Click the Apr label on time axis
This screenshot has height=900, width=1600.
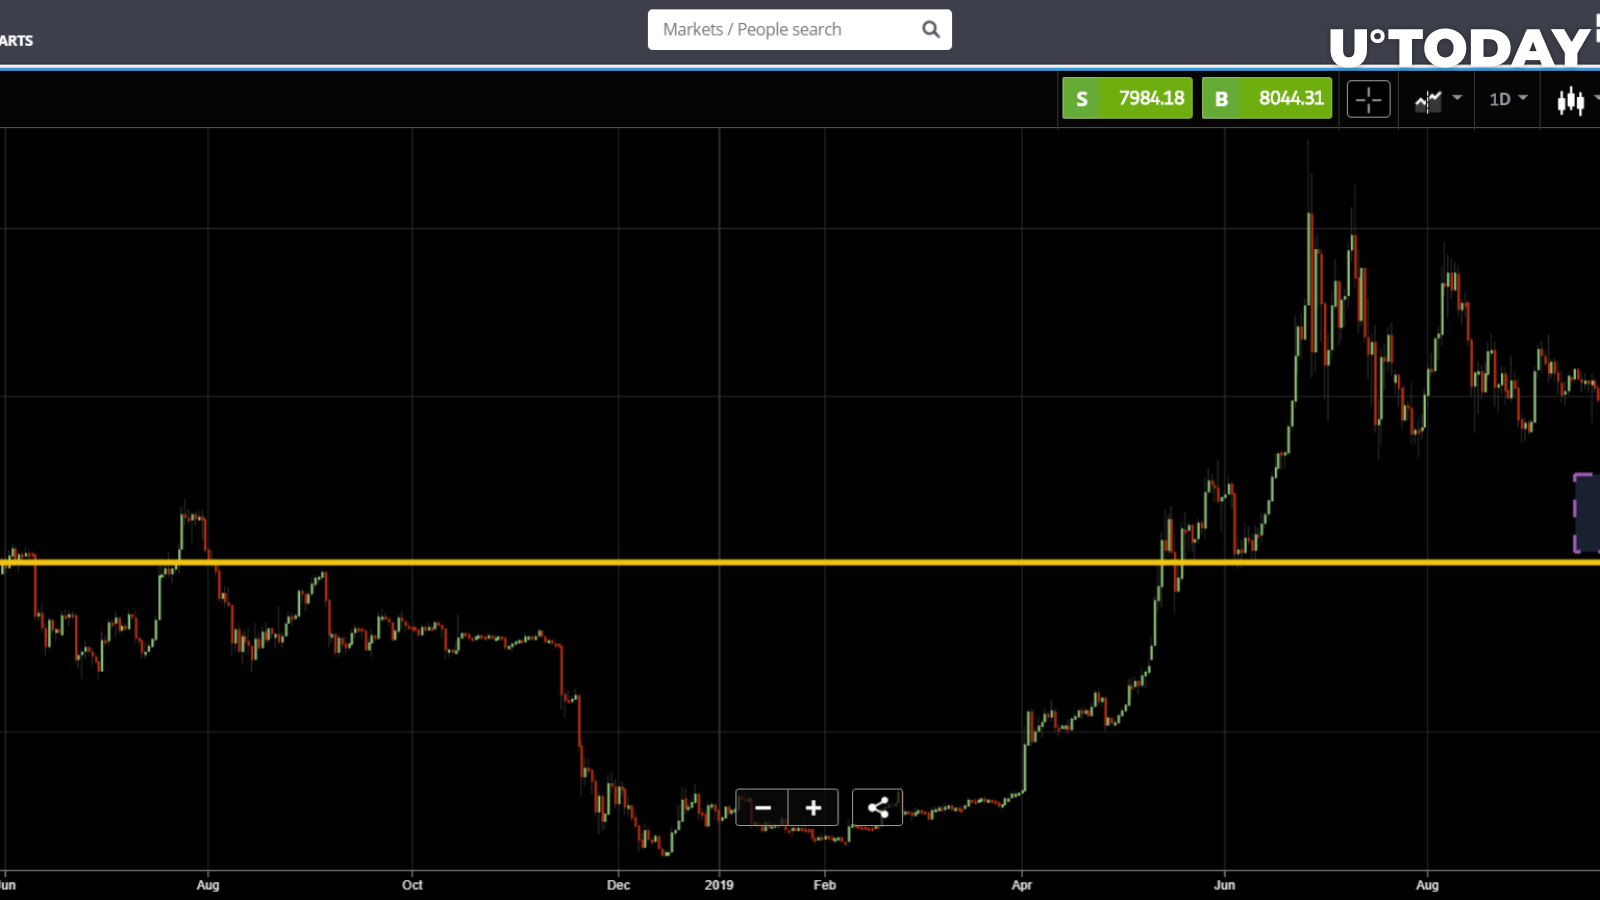(1021, 885)
